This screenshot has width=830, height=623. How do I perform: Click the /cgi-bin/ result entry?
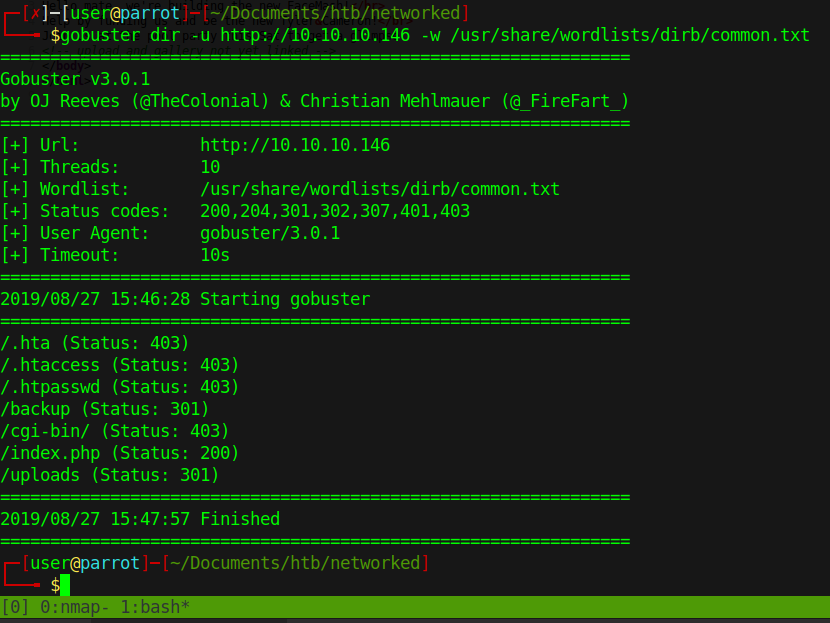point(115,431)
